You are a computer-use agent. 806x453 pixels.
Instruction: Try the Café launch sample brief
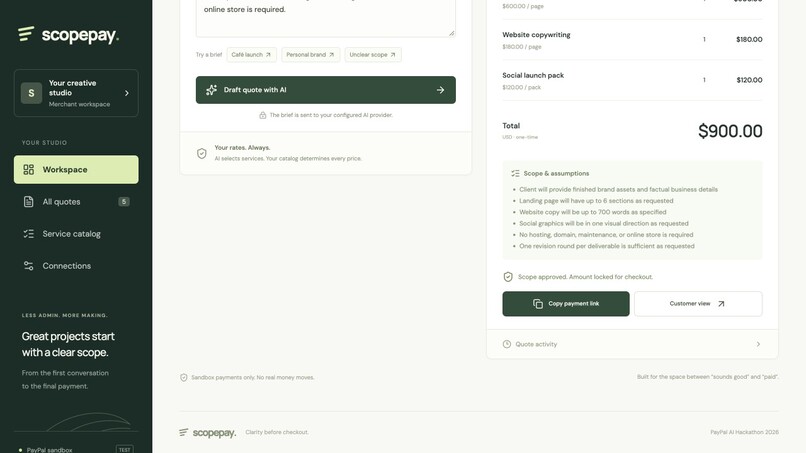[251, 55]
